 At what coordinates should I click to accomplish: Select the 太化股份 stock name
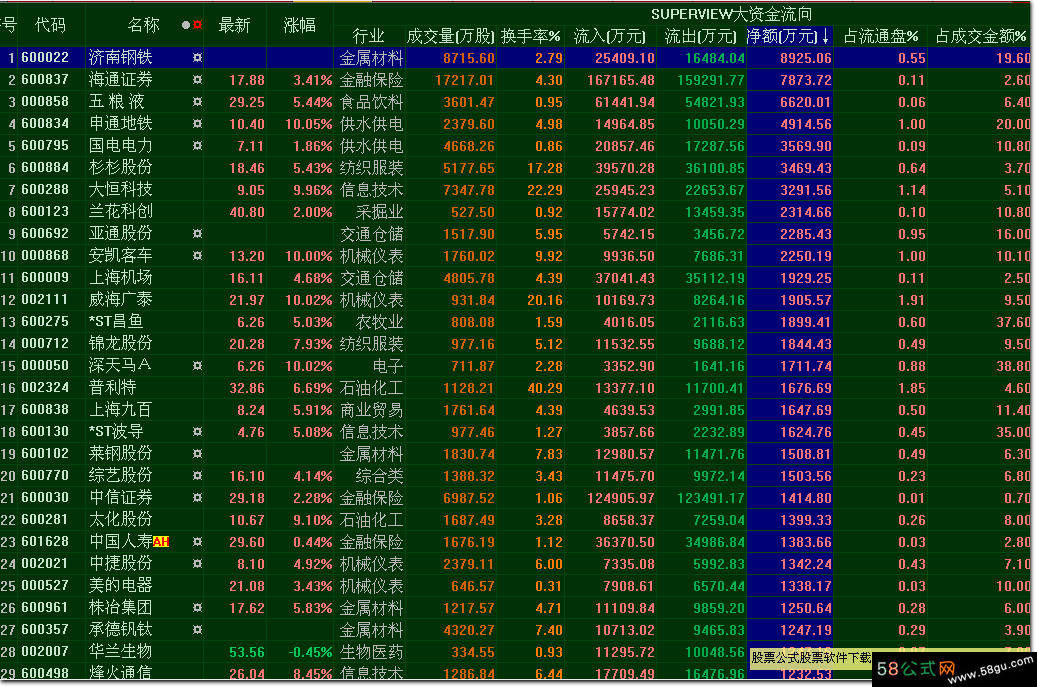120,519
